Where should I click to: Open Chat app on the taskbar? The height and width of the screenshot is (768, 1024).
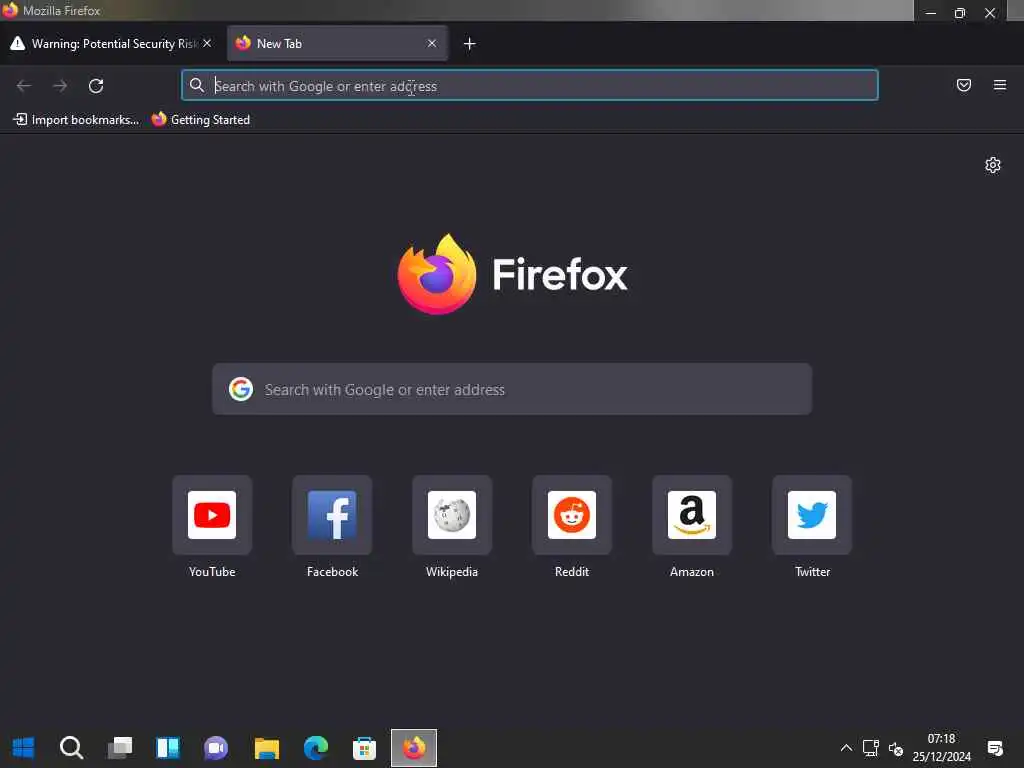(x=216, y=748)
